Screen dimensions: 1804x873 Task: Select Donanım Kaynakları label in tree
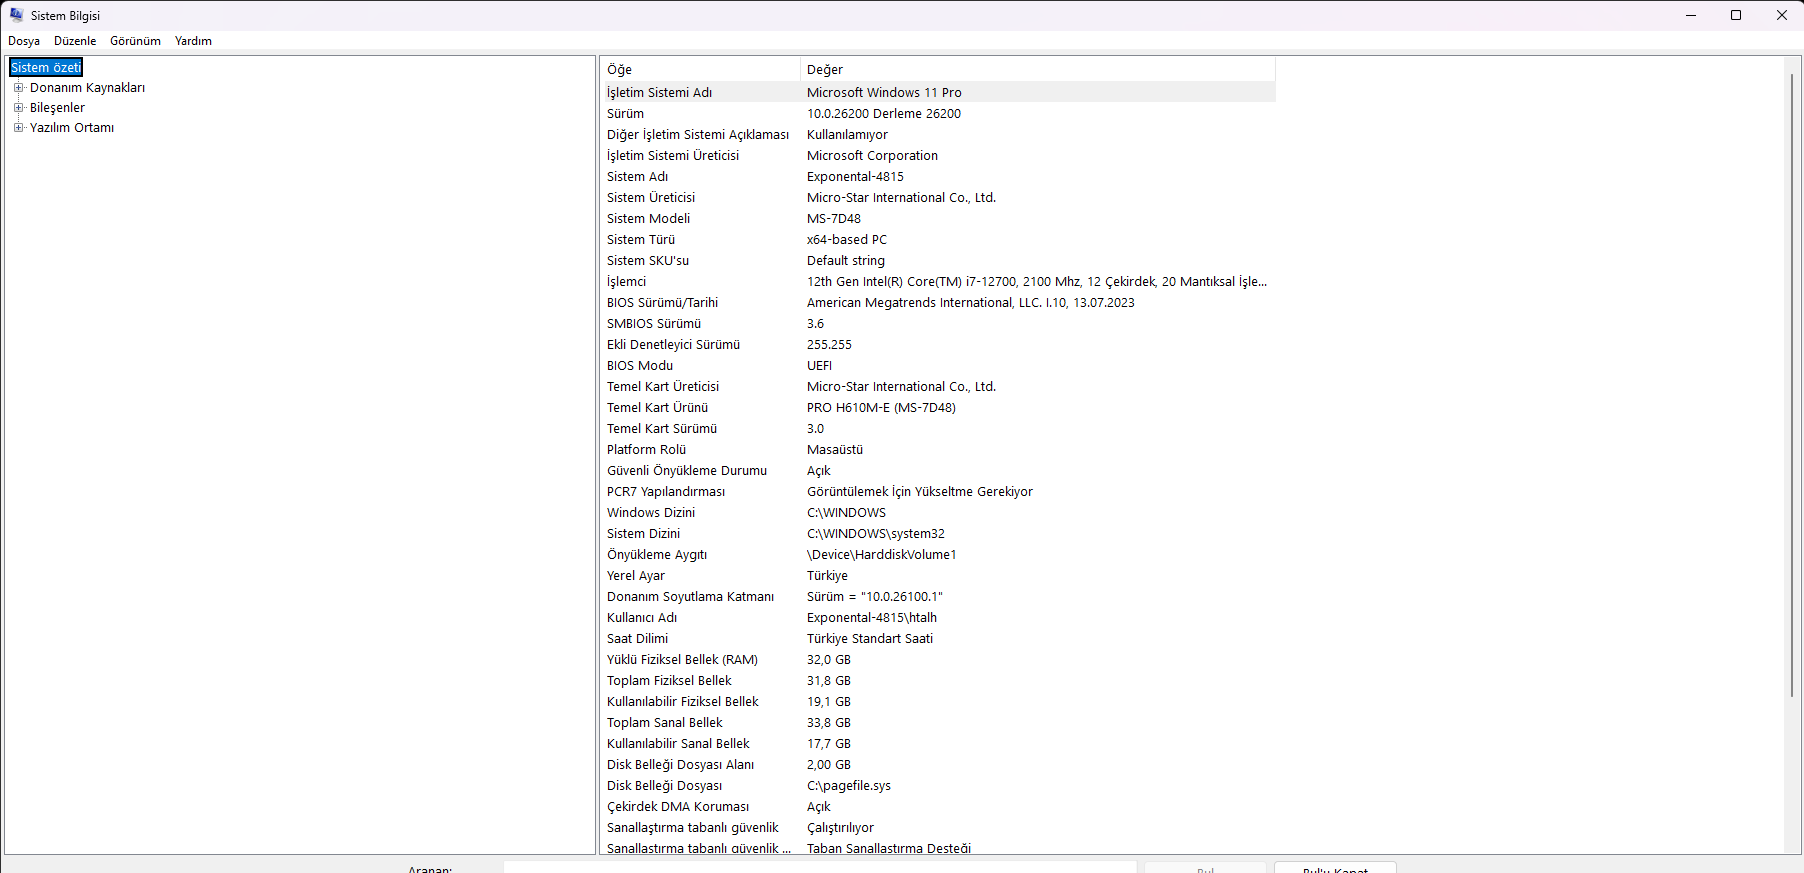tap(87, 87)
